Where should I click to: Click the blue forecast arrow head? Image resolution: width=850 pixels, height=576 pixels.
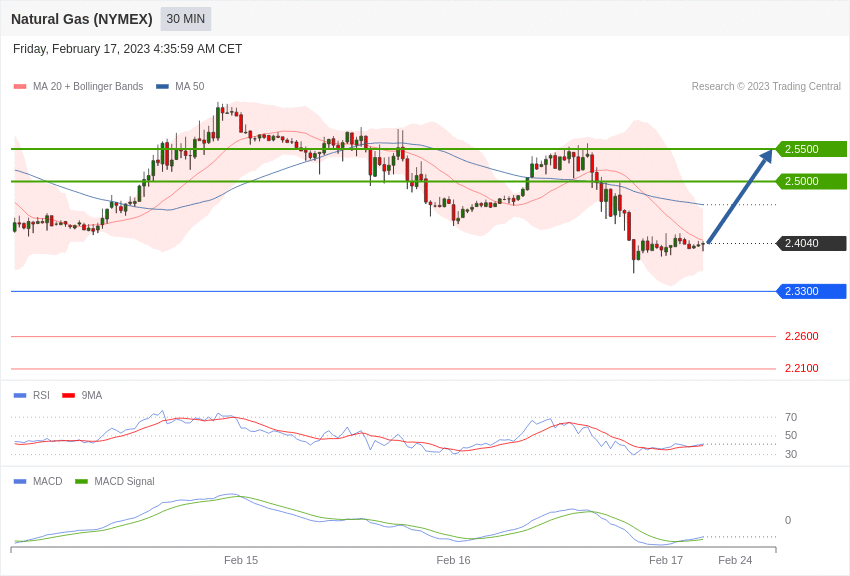click(767, 156)
